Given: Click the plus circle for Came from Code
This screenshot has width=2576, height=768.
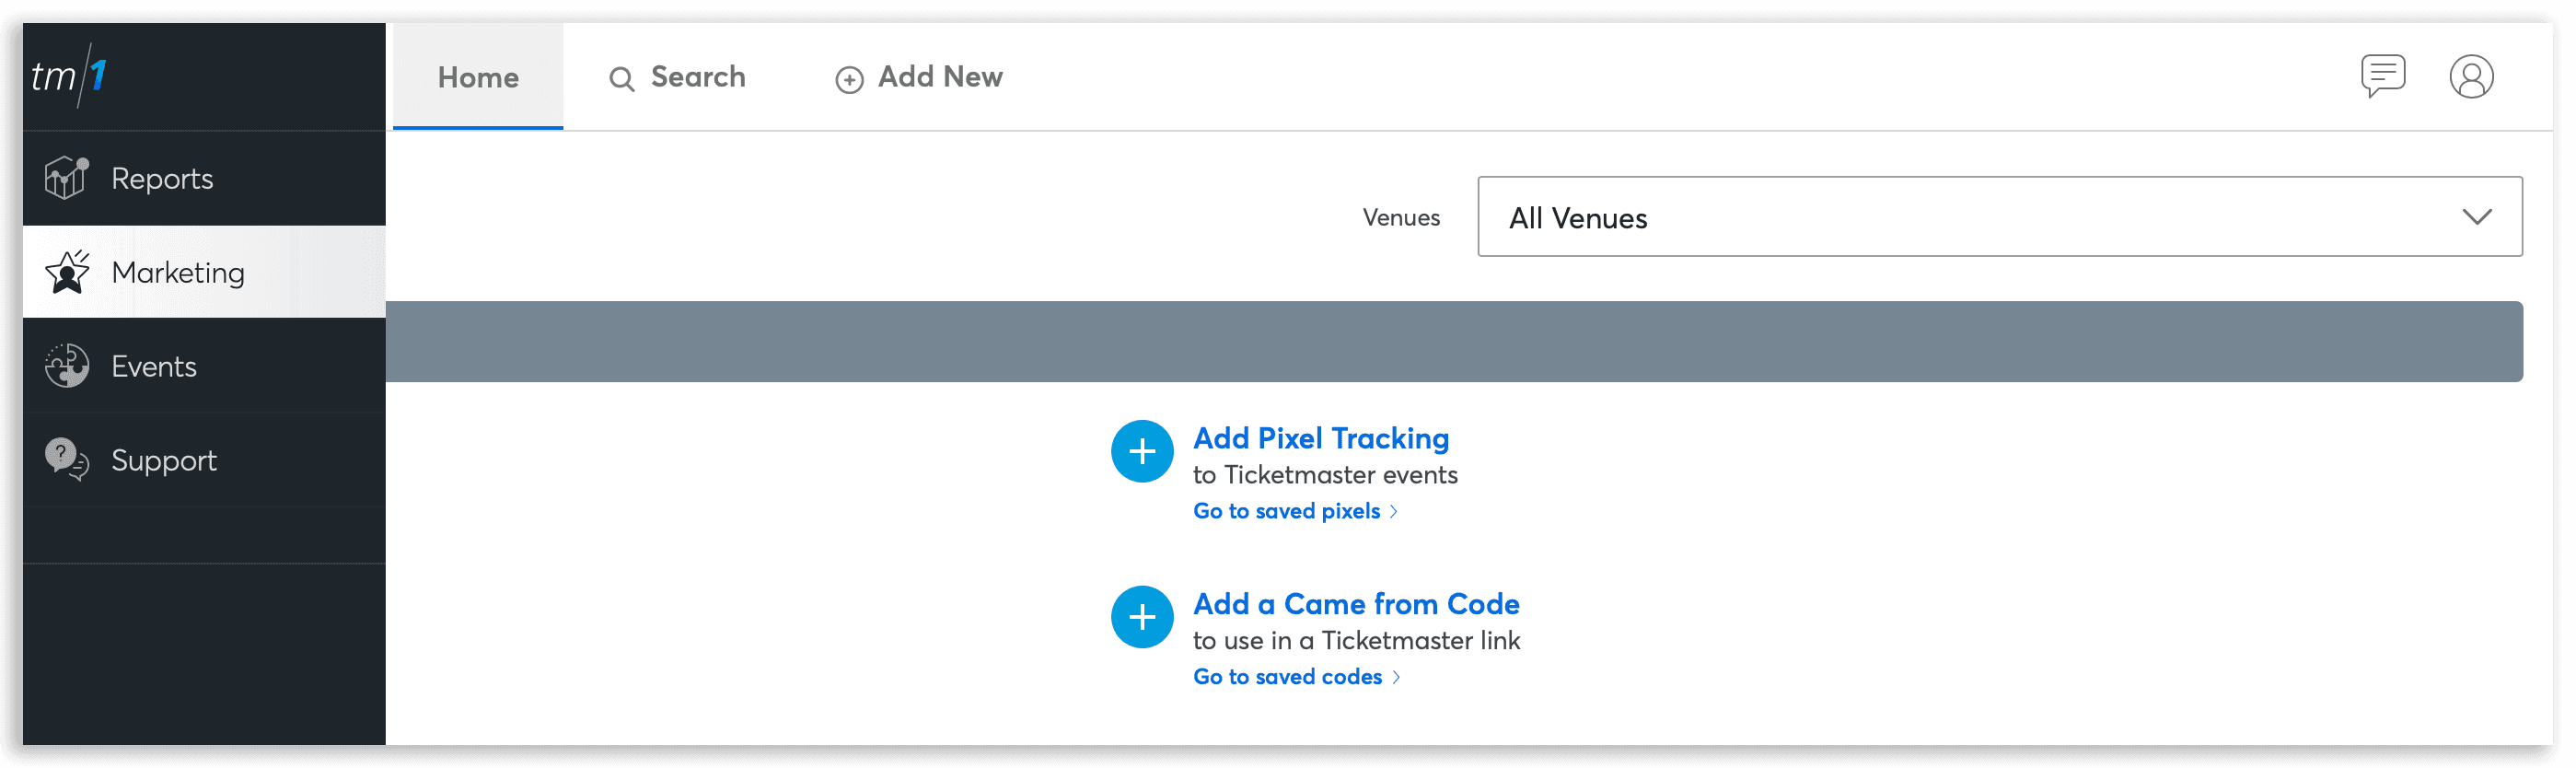Looking at the screenshot, I should pyautogui.click(x=1142, y=617).
